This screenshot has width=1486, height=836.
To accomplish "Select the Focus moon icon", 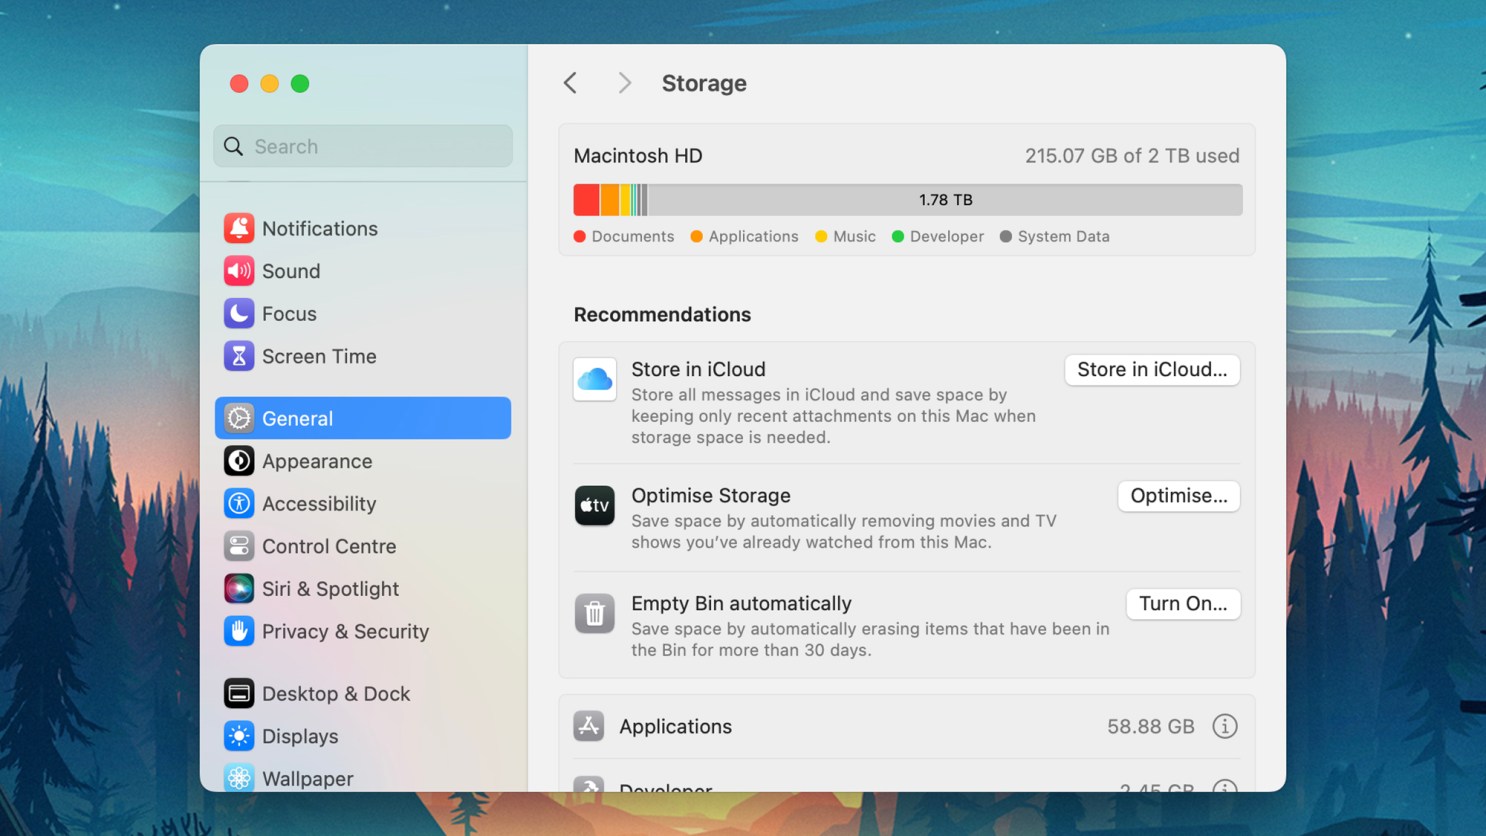I will (239, 313).
